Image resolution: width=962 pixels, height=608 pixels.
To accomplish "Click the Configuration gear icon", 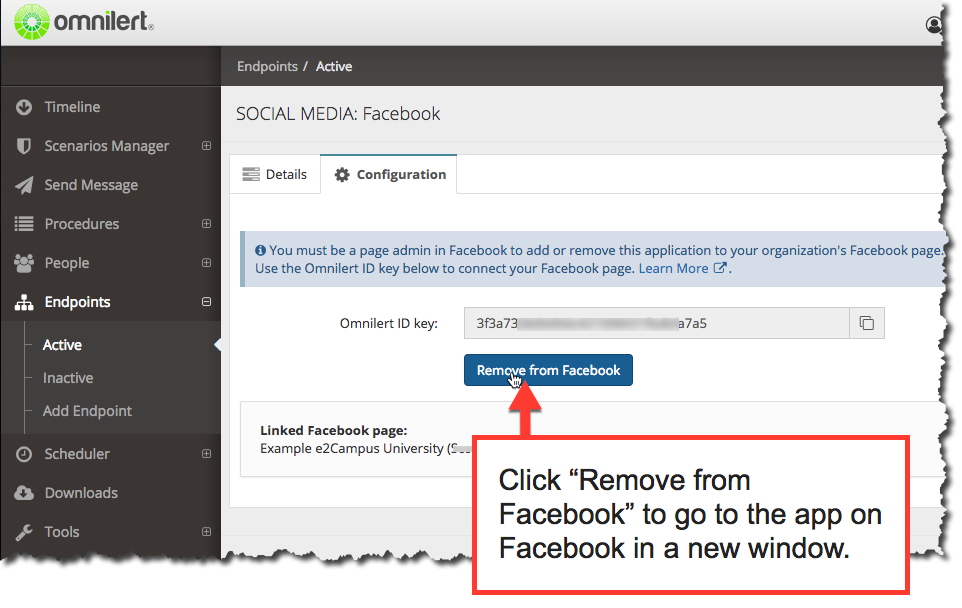I will tap(342, 175).
